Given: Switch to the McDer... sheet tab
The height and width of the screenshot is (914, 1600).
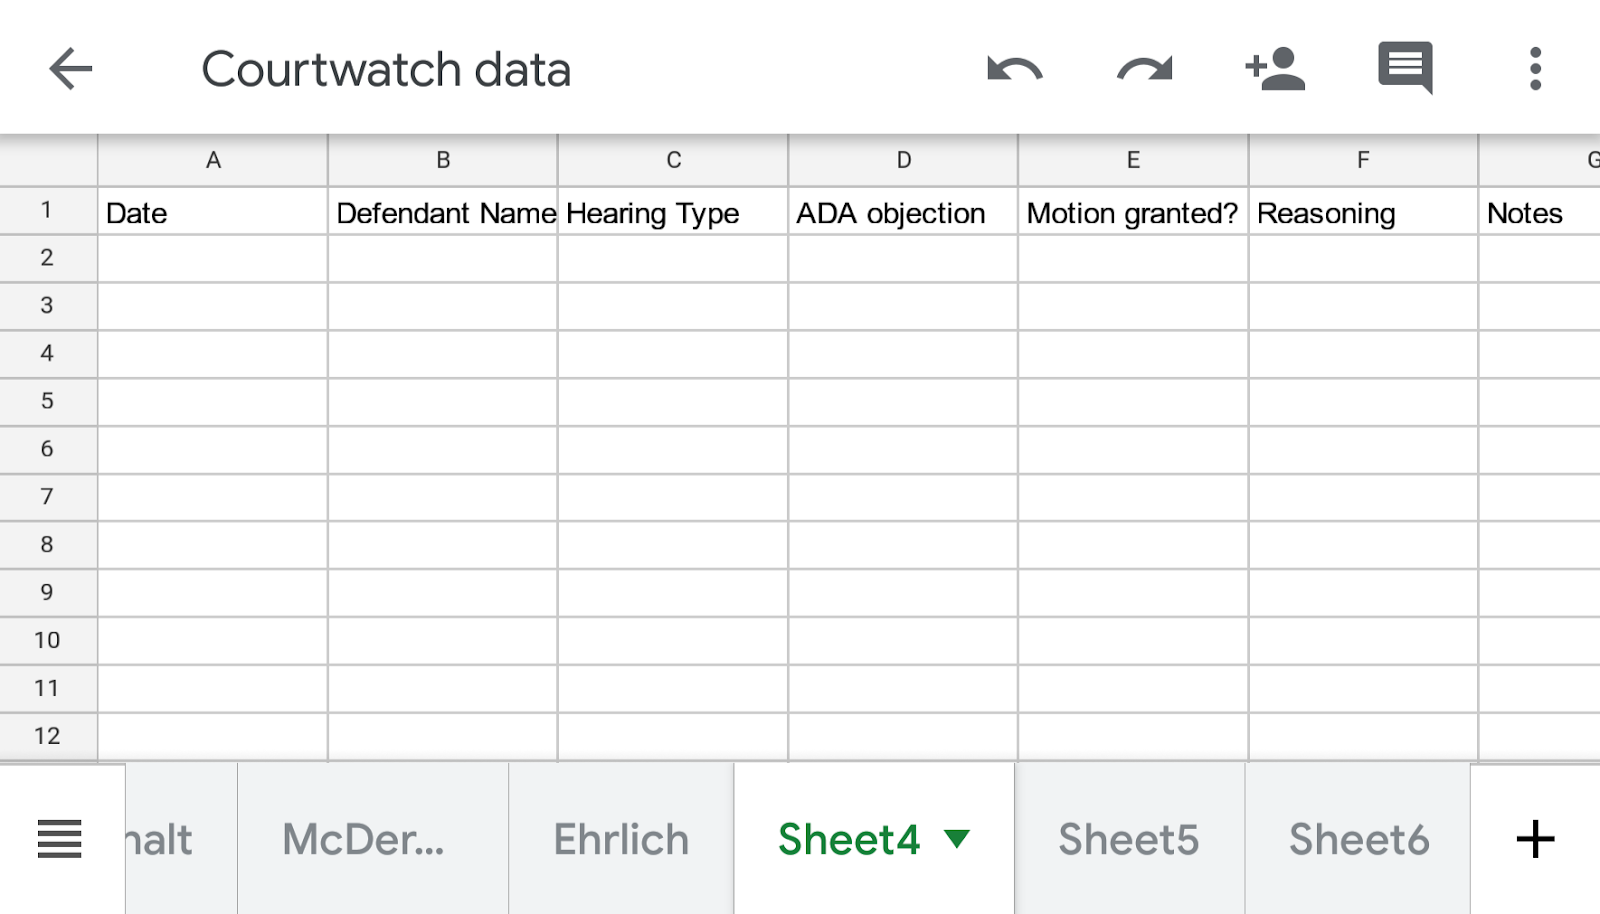Looking at the screenshot, I should pos(363,839).
